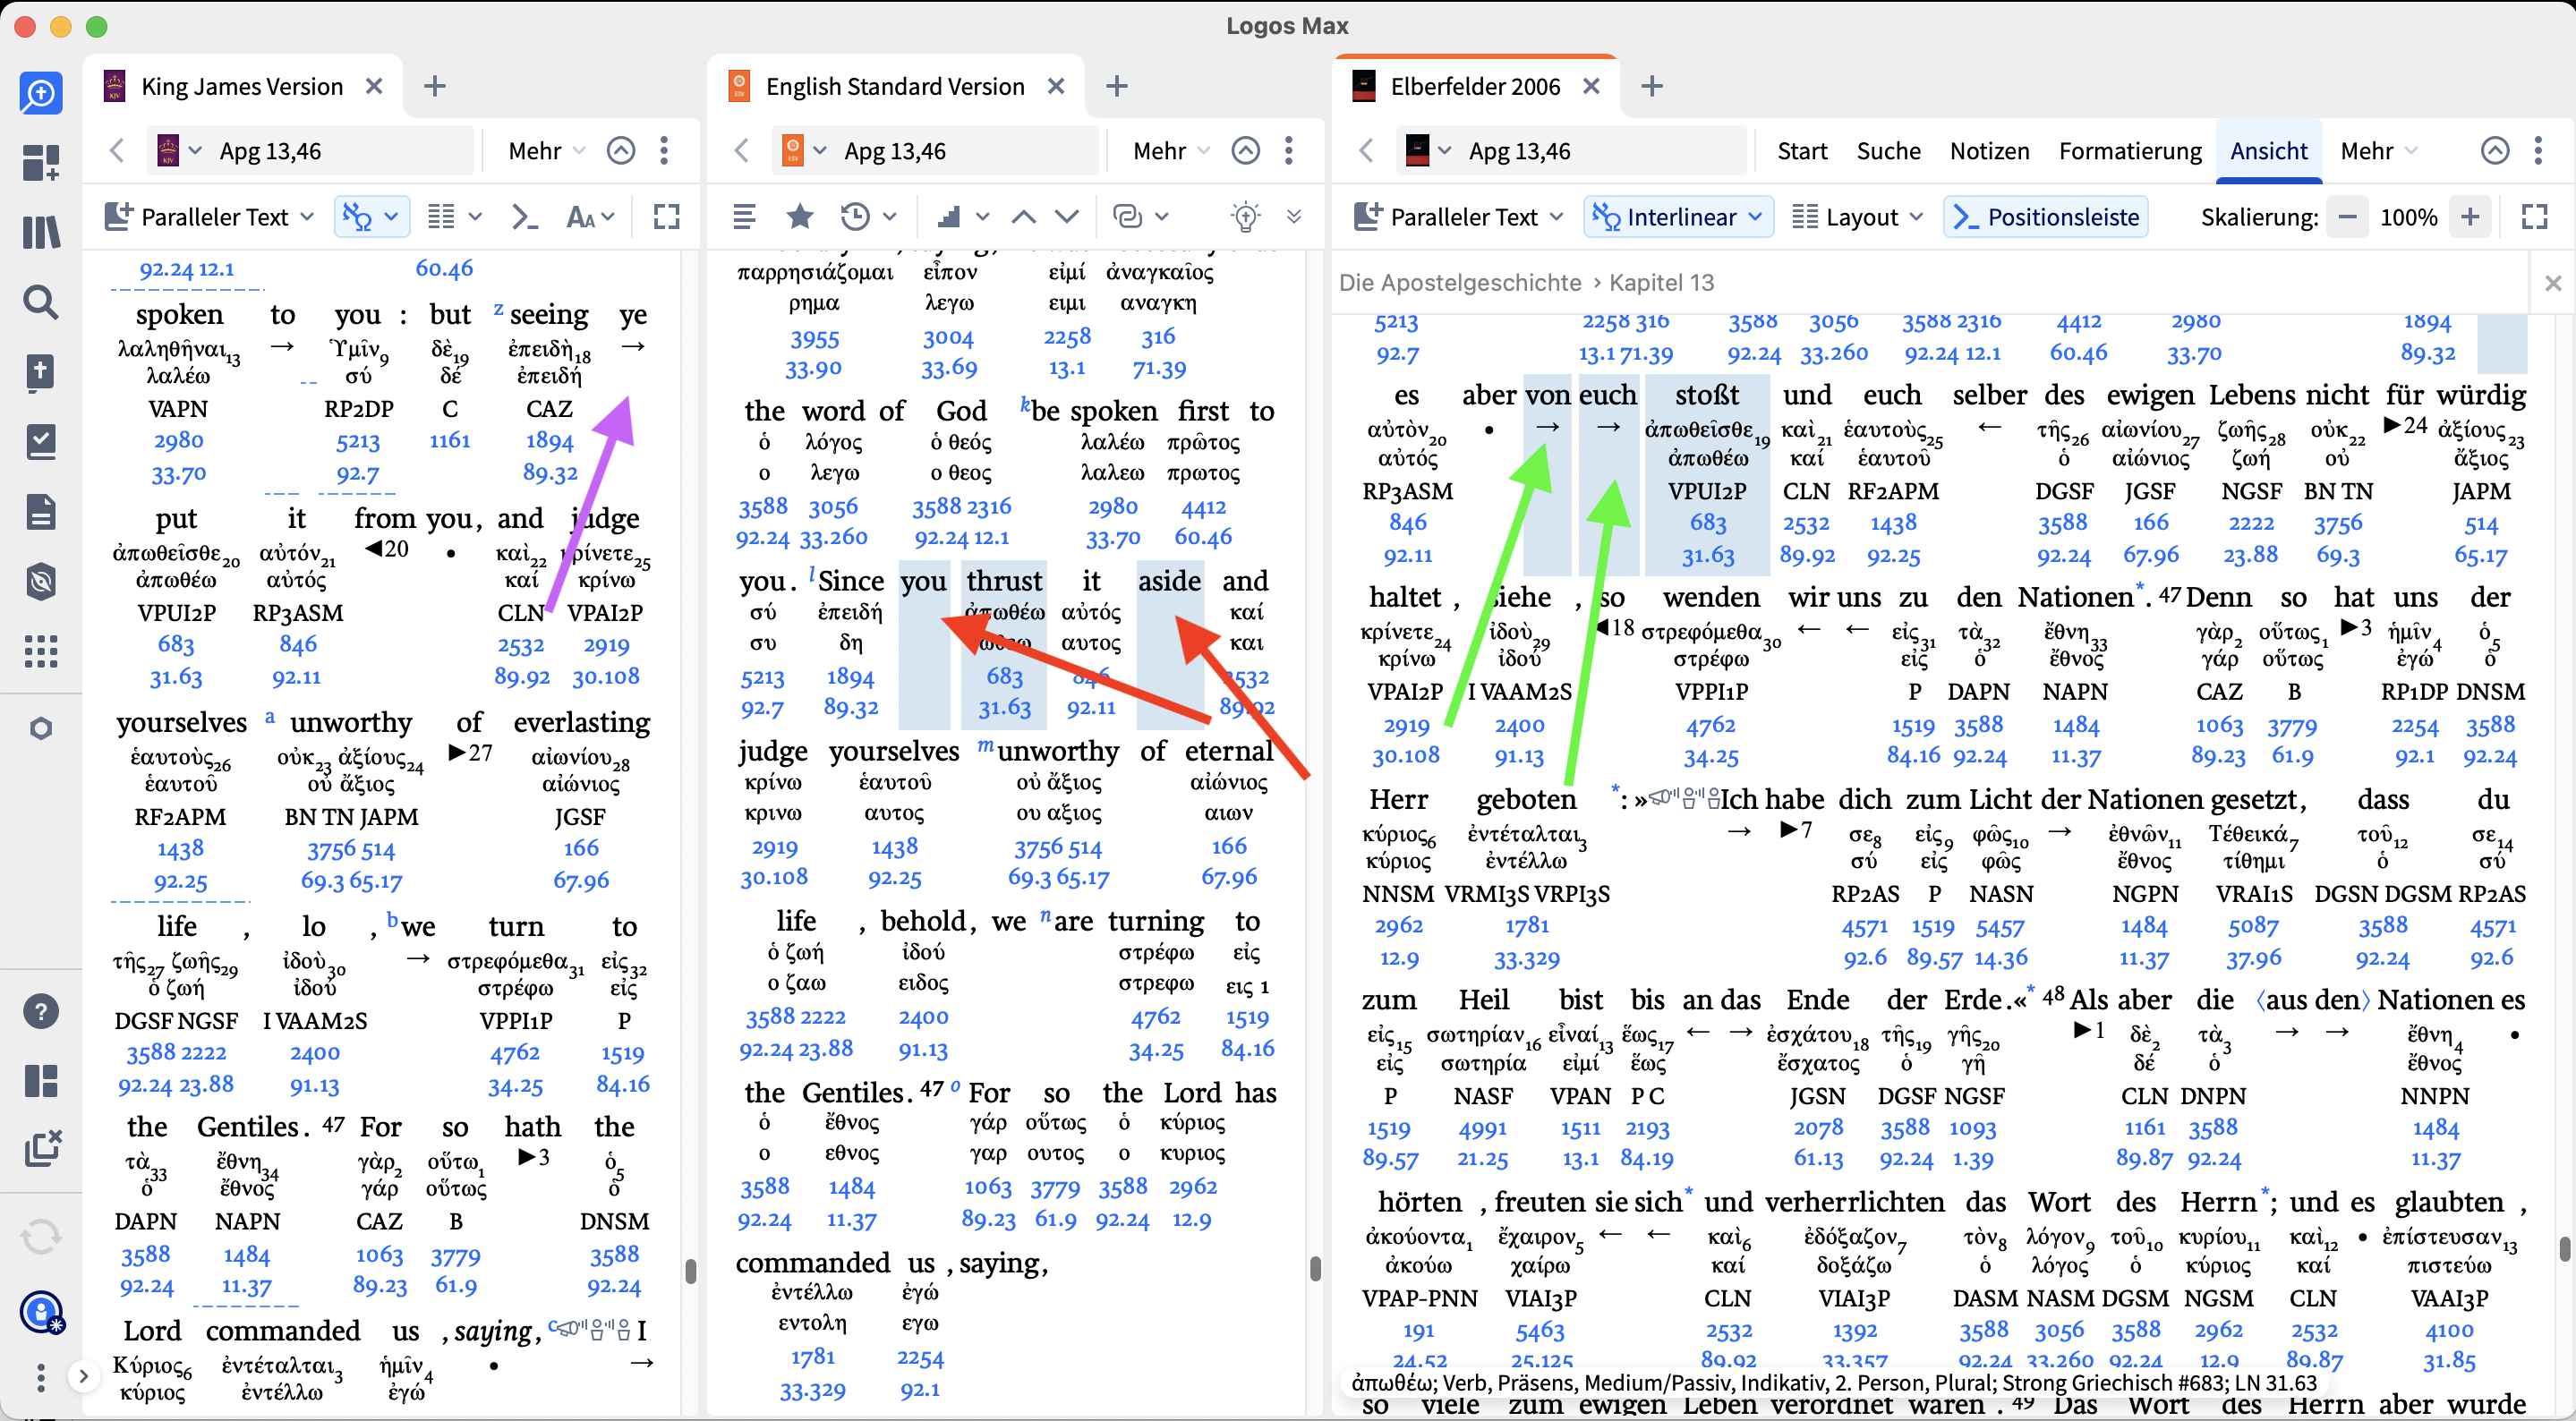Open King James panel three-dot menu
2576x1421 pixels.
pos(665,151)
